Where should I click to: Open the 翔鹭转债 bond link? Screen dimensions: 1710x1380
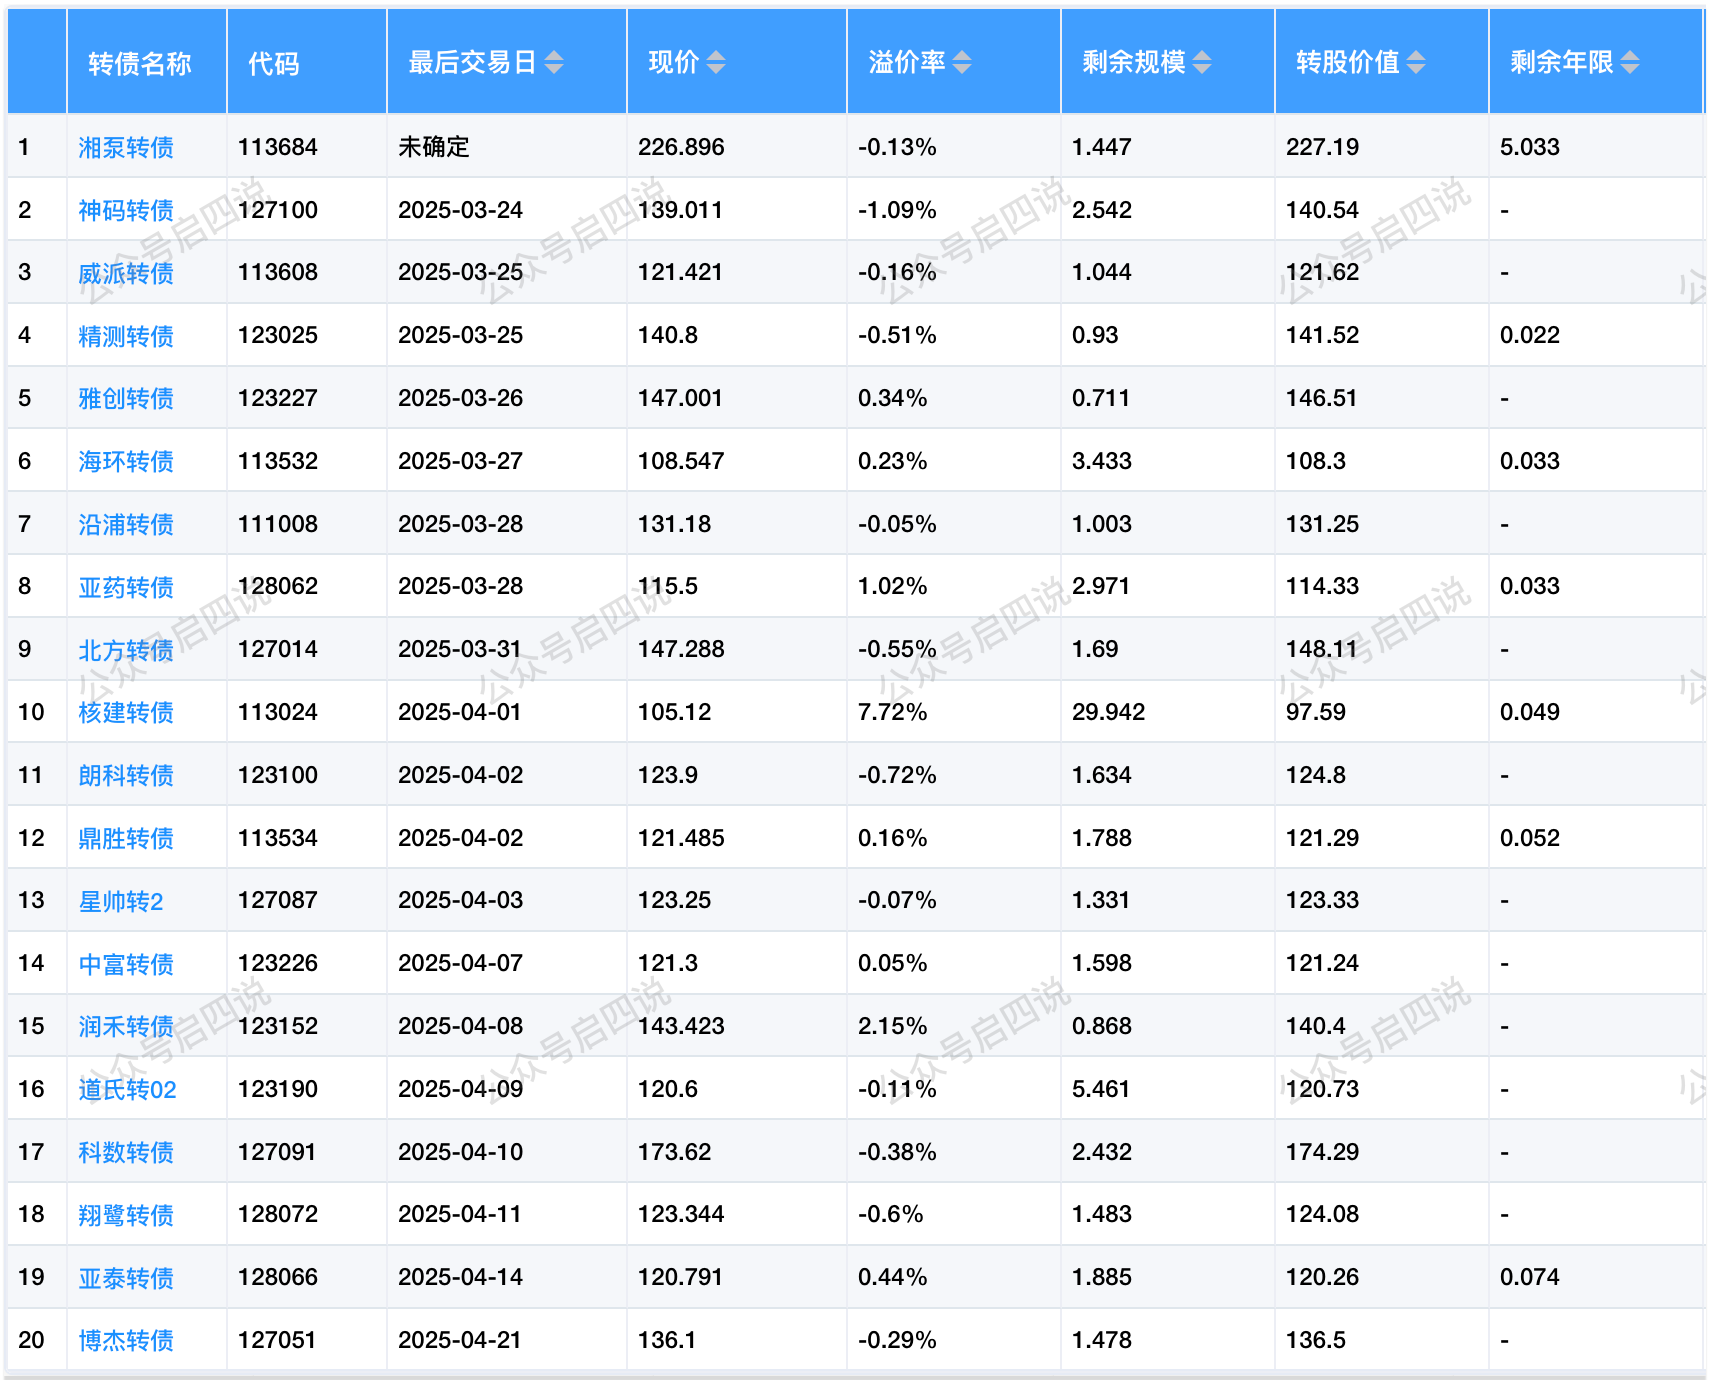(x=126, y=1215)
